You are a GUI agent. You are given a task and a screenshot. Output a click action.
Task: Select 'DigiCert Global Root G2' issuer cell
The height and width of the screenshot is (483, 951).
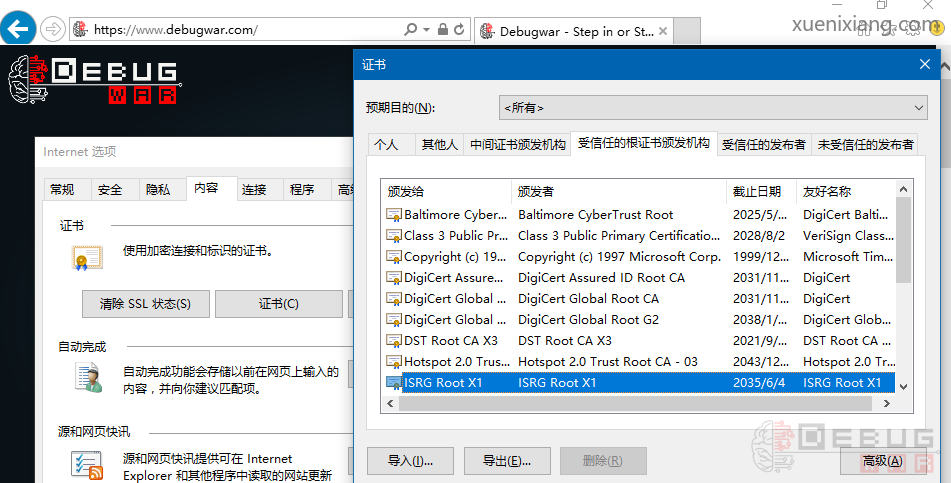point(588,320)
